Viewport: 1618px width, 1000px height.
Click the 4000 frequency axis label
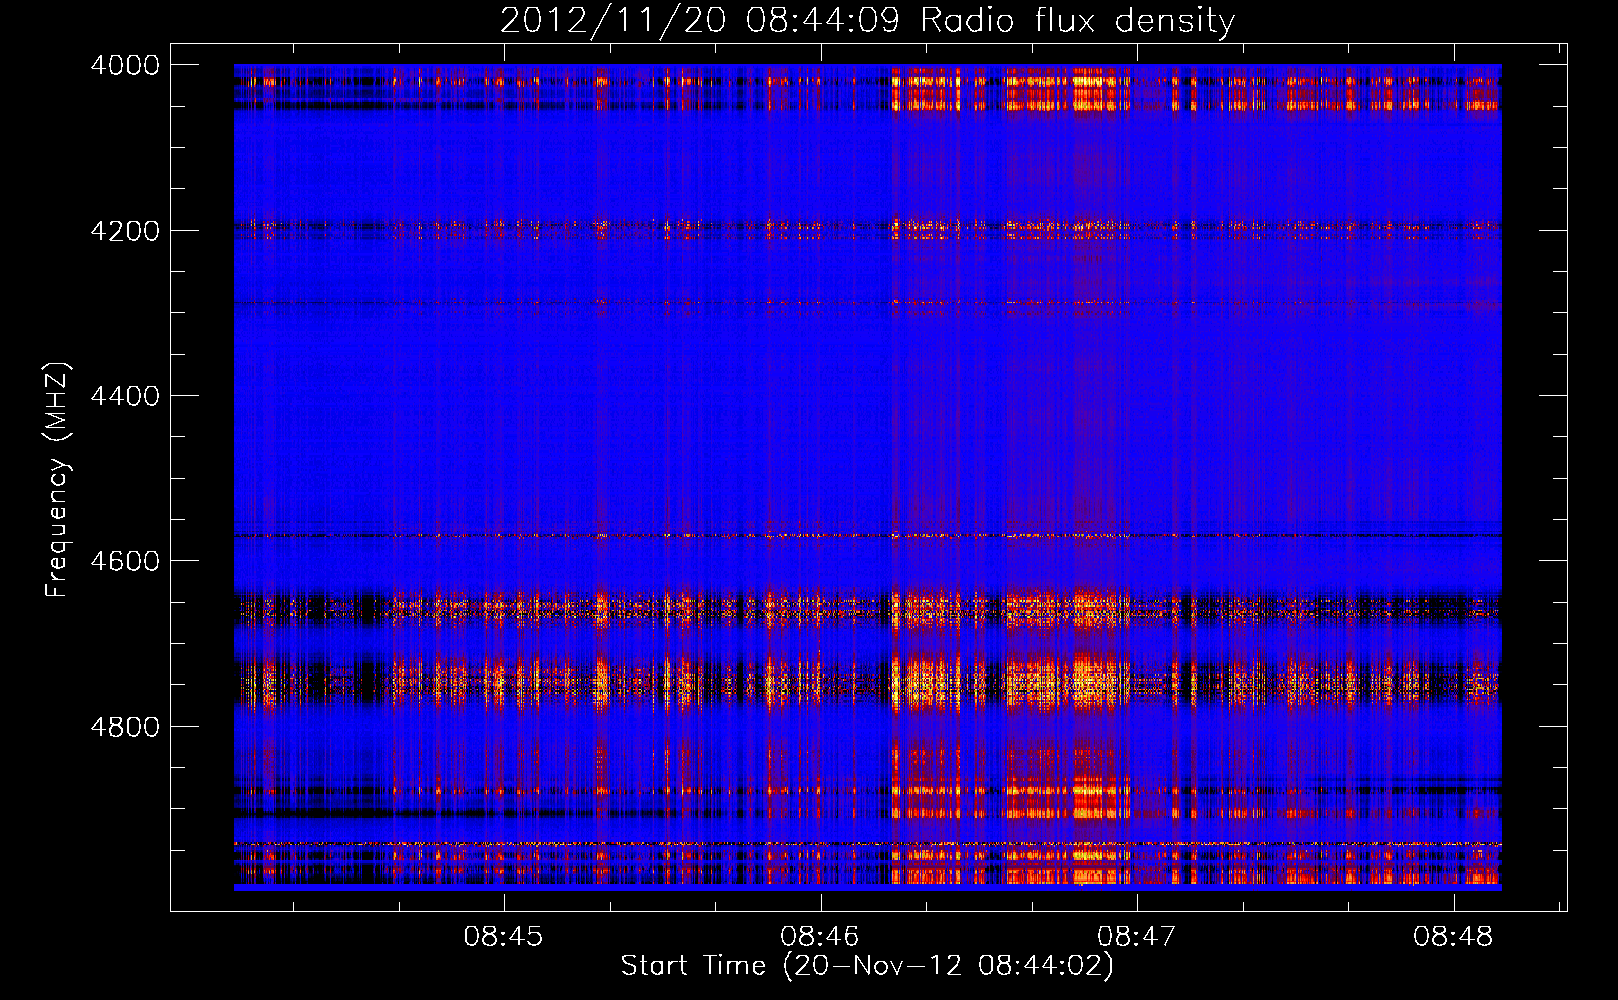(125, 65)
